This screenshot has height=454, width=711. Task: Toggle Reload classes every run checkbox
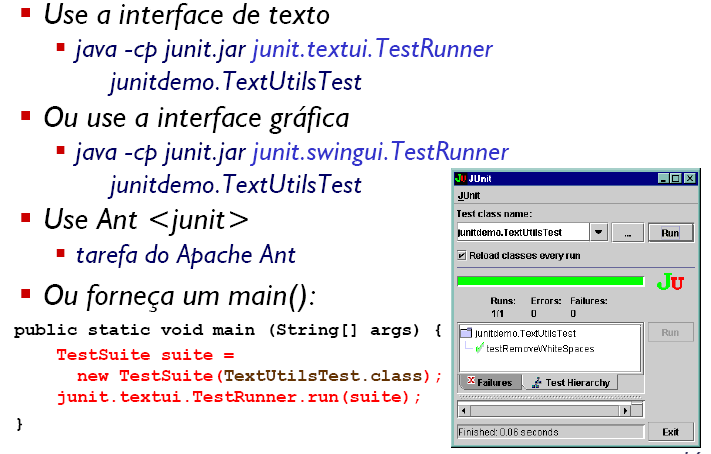pyautogui.click(x=462, y=255)
